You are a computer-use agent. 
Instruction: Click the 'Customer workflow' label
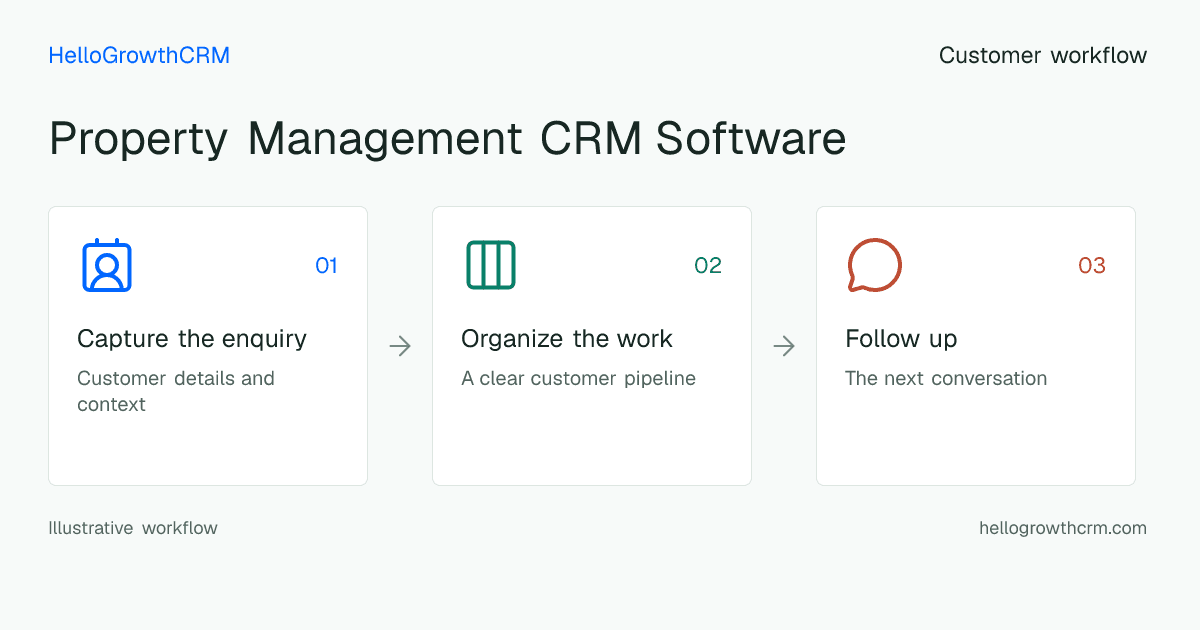[x=1043, y=56]
